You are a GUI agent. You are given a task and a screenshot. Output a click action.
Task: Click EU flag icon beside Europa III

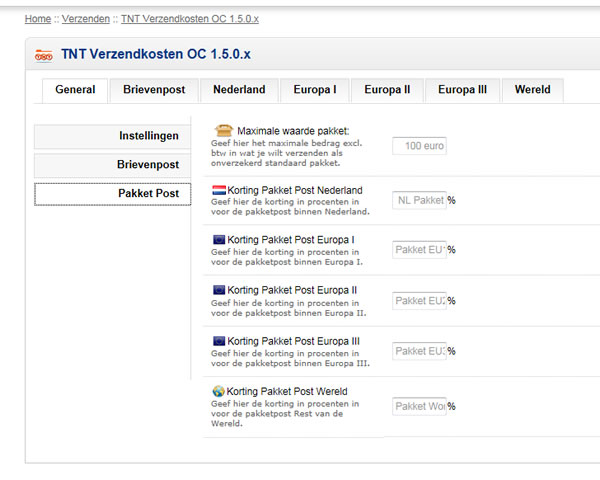tap(219, 341)
